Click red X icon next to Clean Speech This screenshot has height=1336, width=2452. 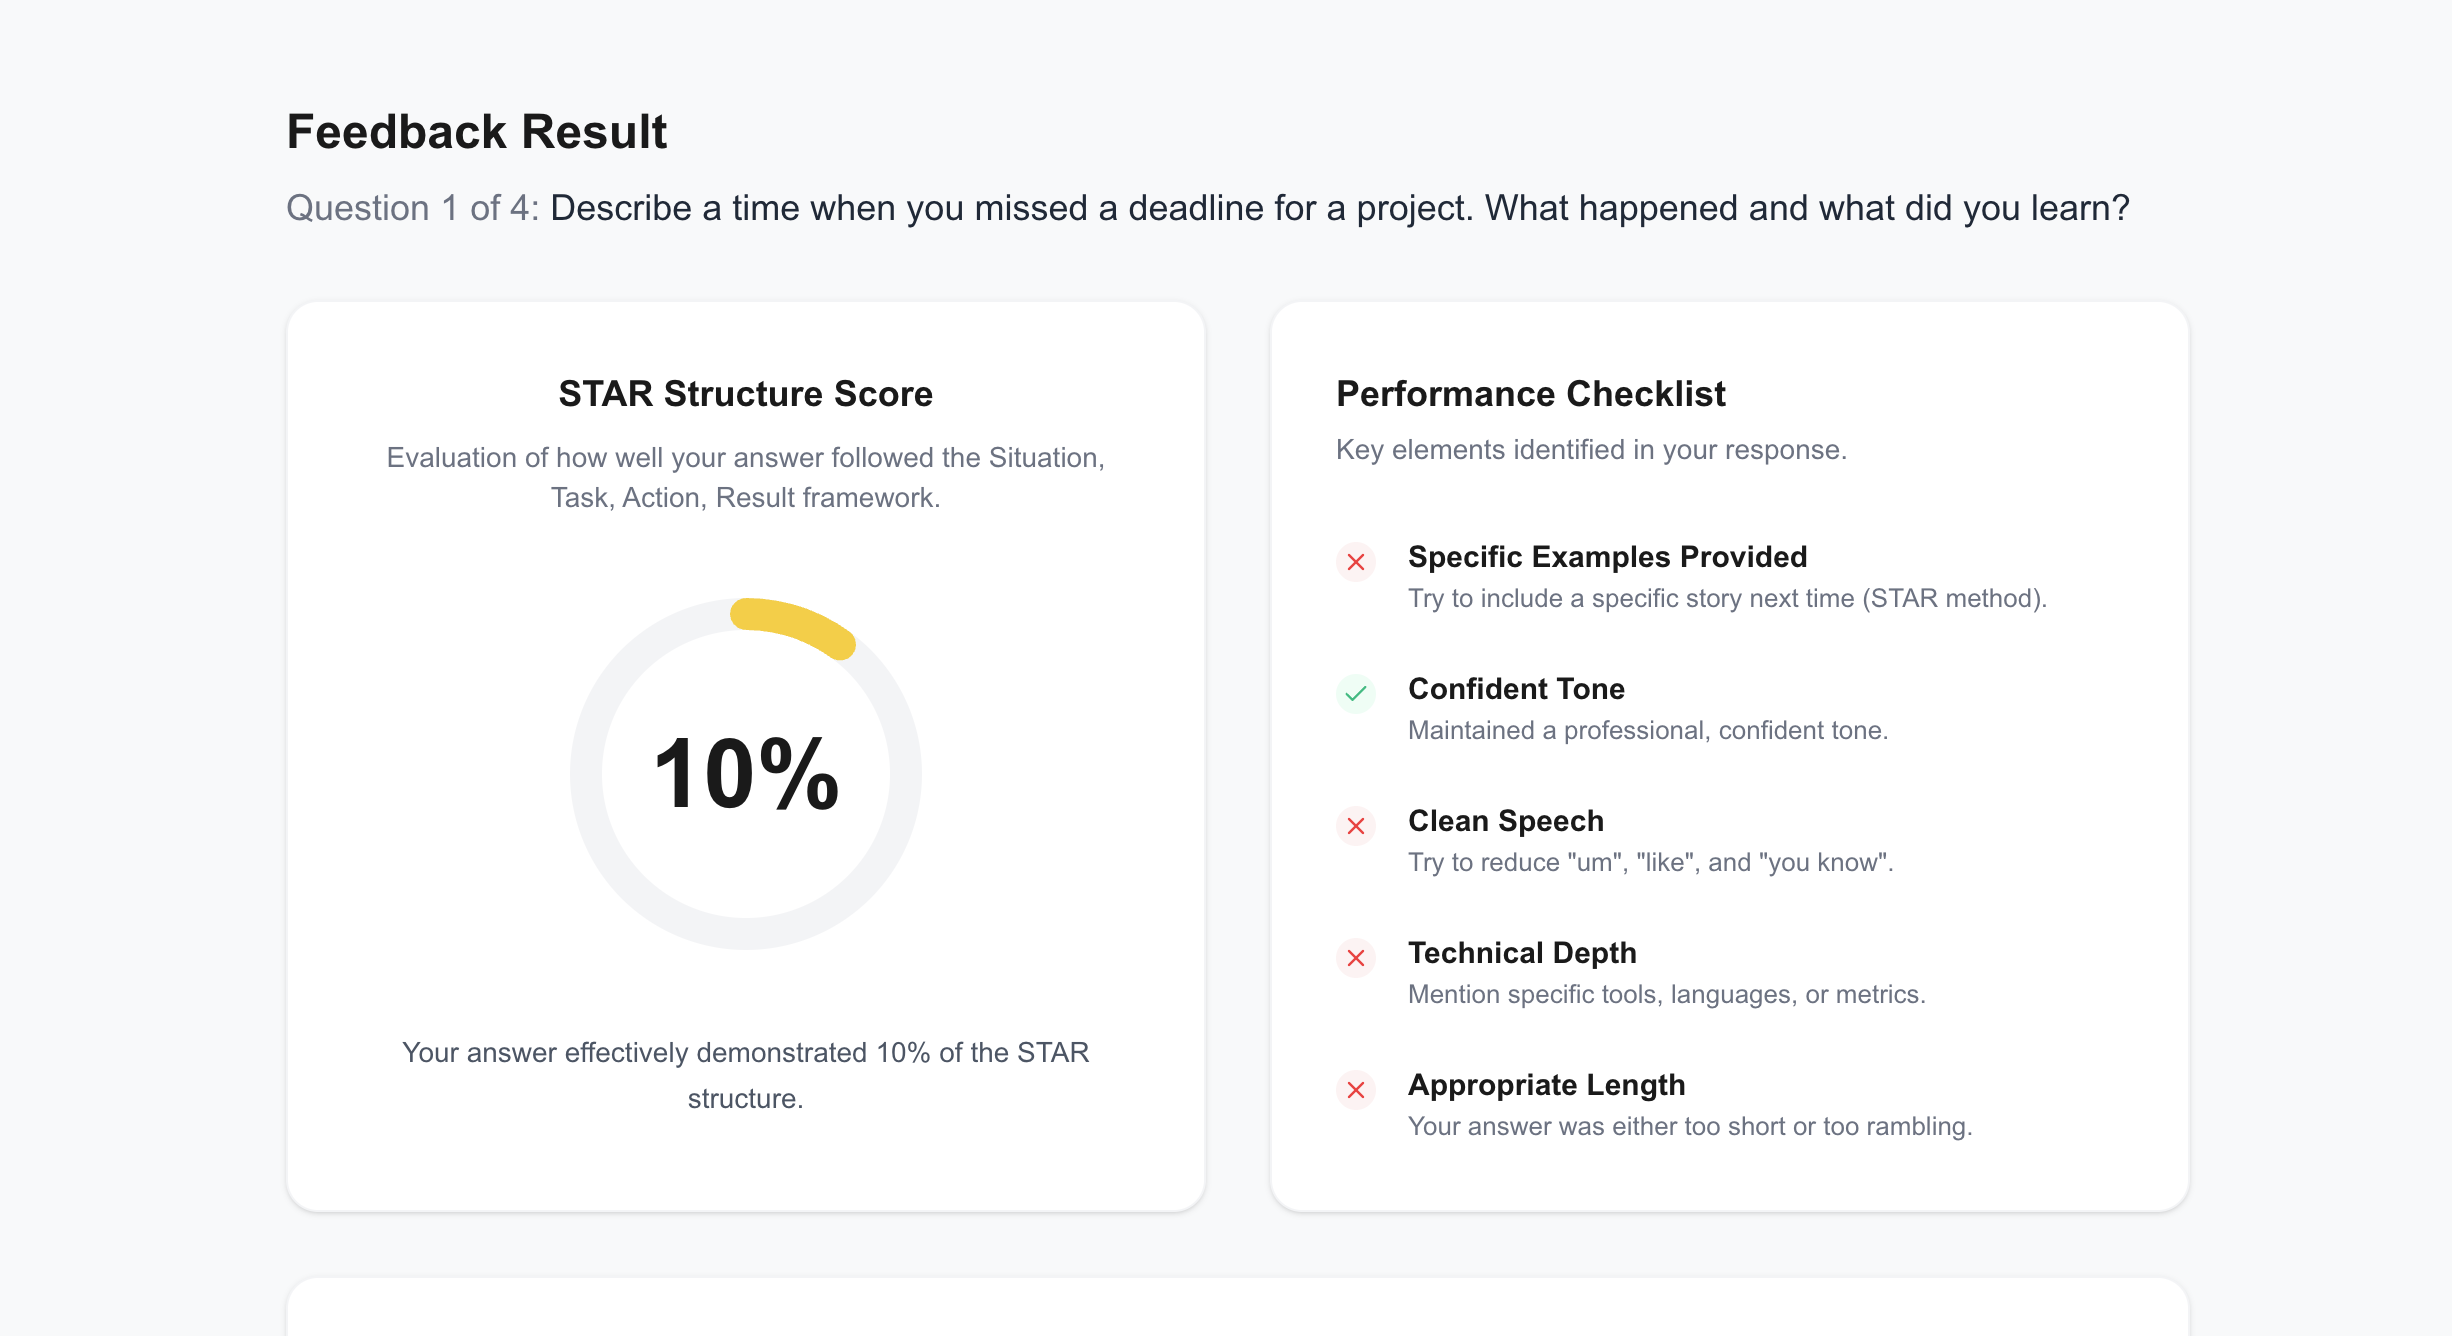pos(1356,826)
